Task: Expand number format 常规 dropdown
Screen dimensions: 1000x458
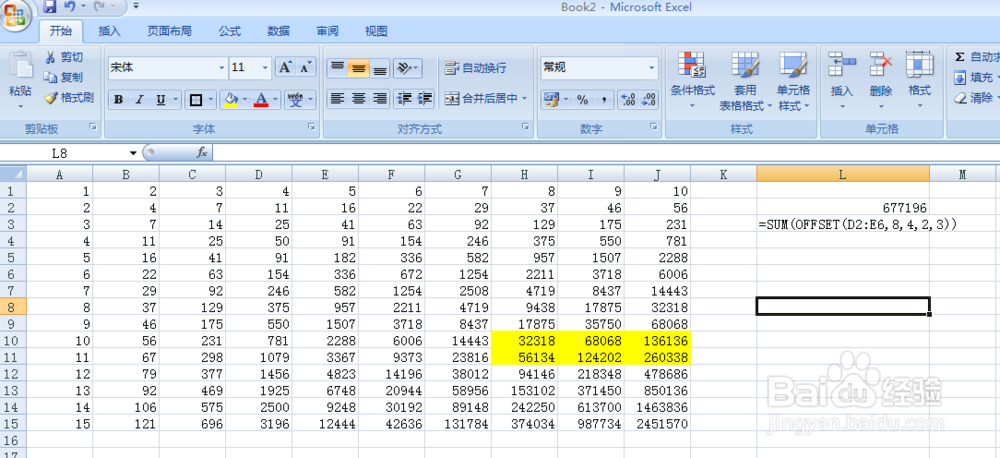Action: pos(652,68)
